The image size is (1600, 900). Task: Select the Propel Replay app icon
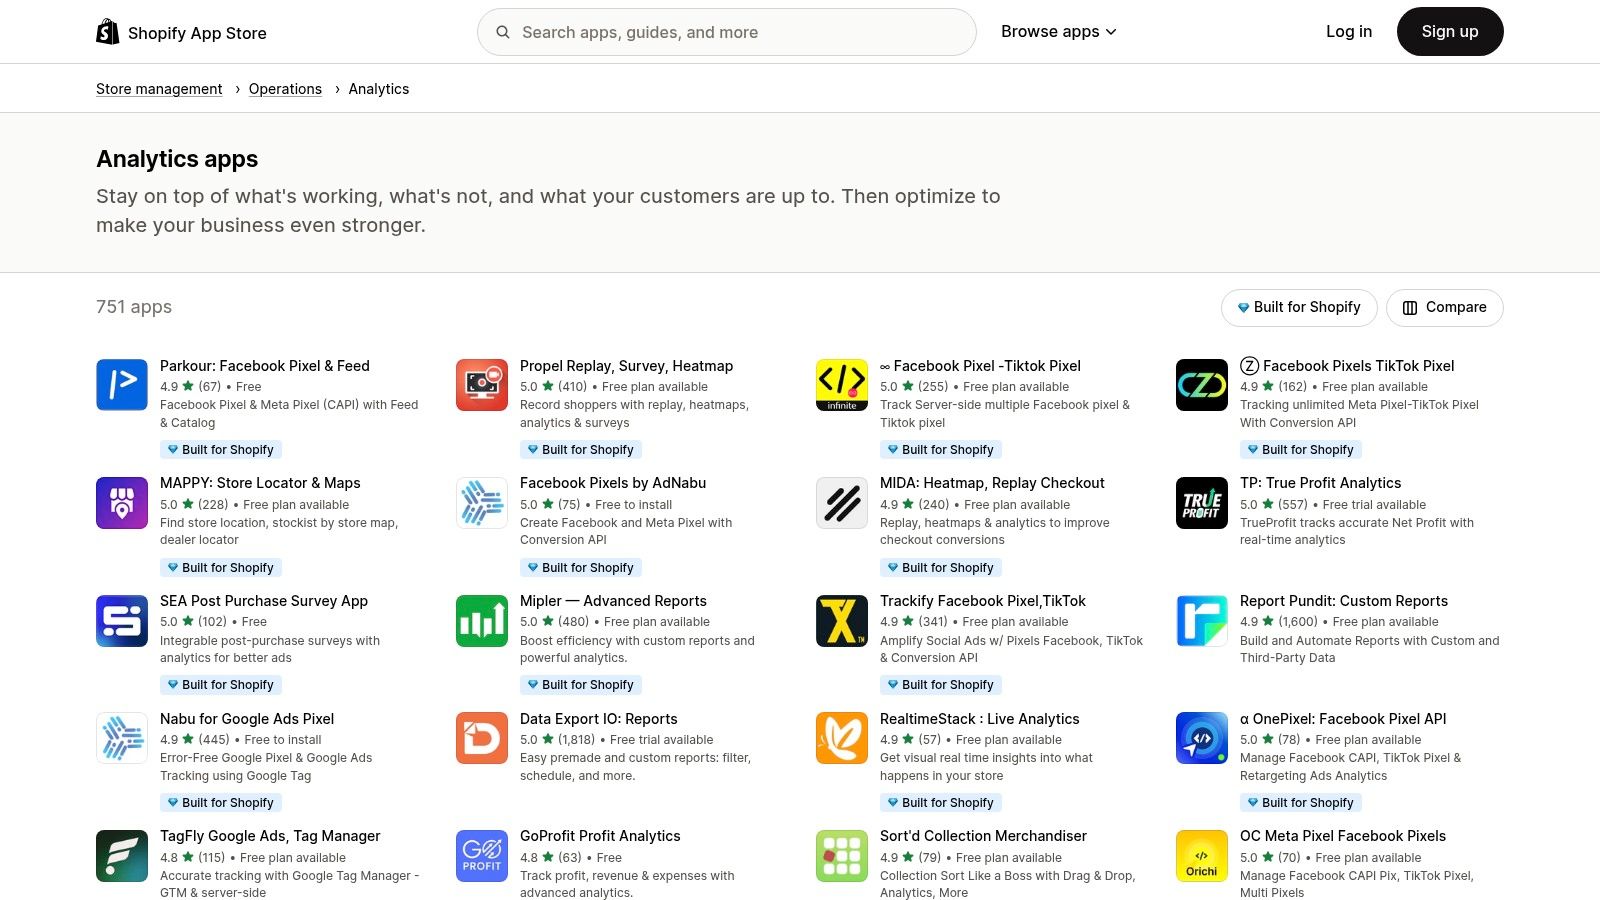(482, 385)
